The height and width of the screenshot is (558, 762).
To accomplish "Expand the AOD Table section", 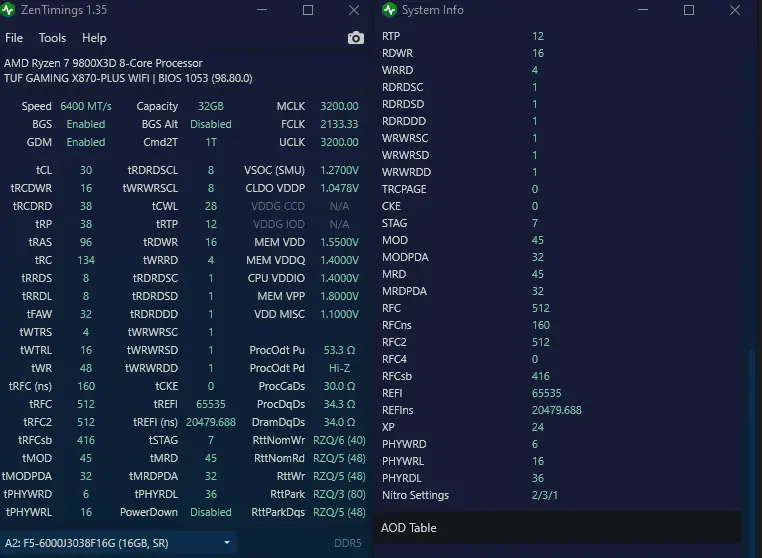I will coord(557,527).
